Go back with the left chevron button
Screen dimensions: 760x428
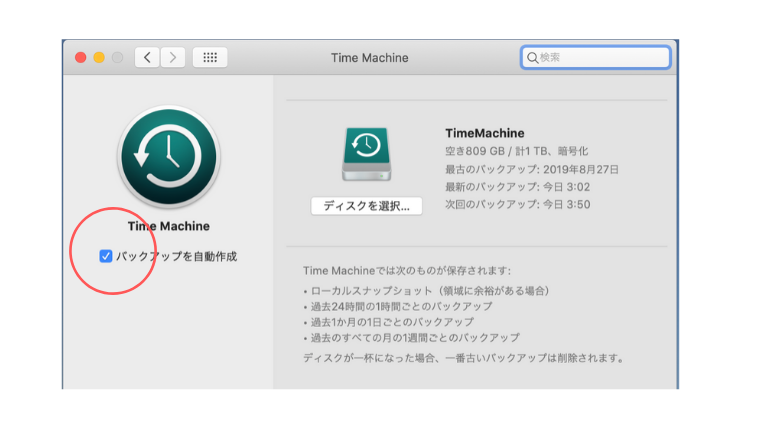click(x=147, y=58)
